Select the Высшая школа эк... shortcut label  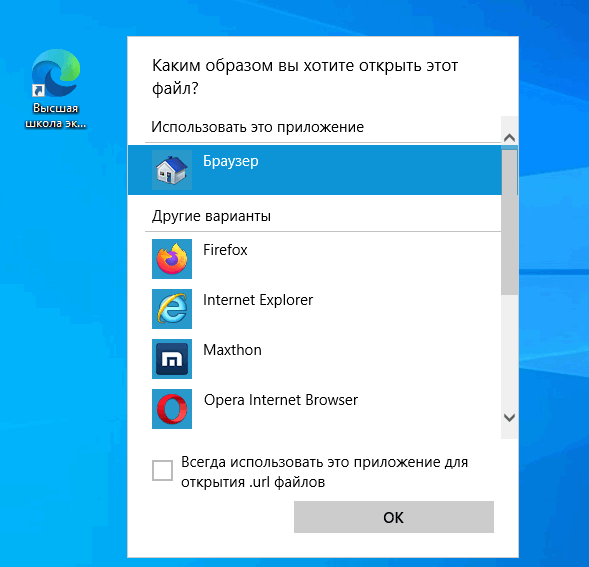point(56,116)
